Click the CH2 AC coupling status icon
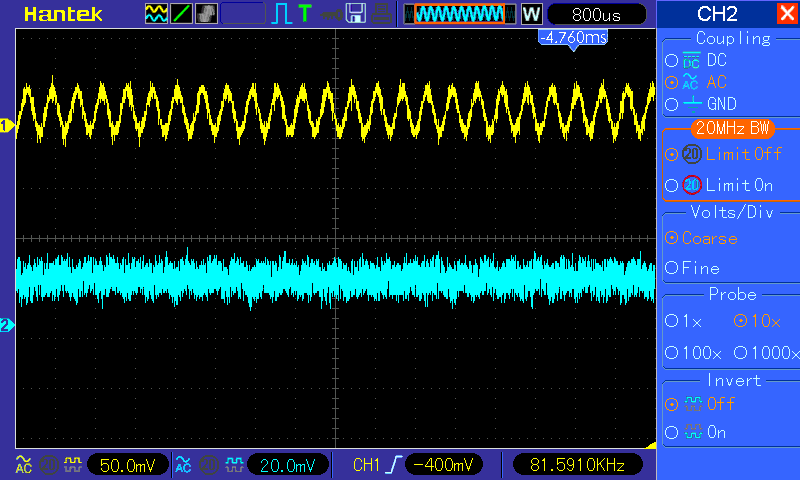Image resolution: width=800 pixels, height=480 pixels. tap(183, 465)
